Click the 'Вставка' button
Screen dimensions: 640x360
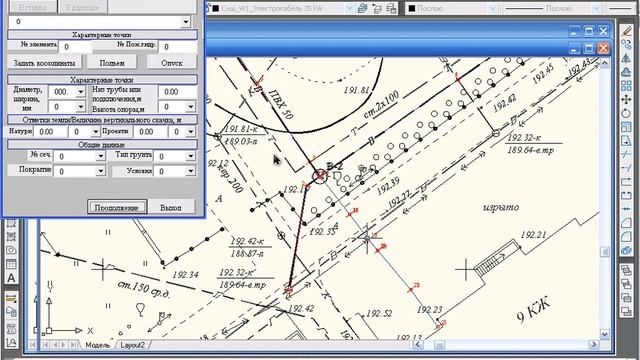[x=33, y=7]
